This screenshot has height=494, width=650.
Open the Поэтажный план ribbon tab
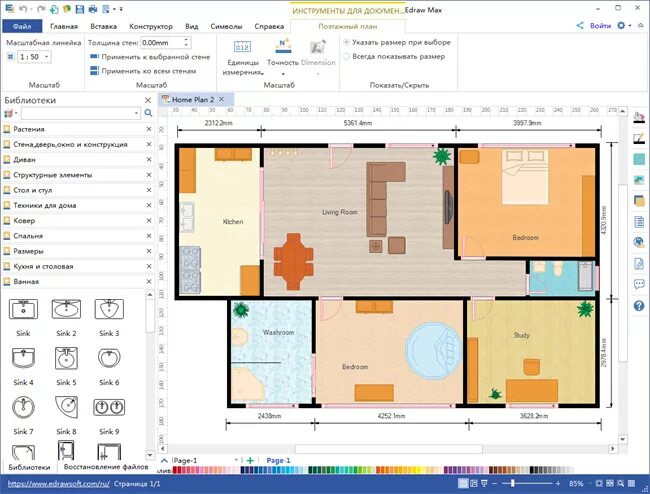pos(347,26)
